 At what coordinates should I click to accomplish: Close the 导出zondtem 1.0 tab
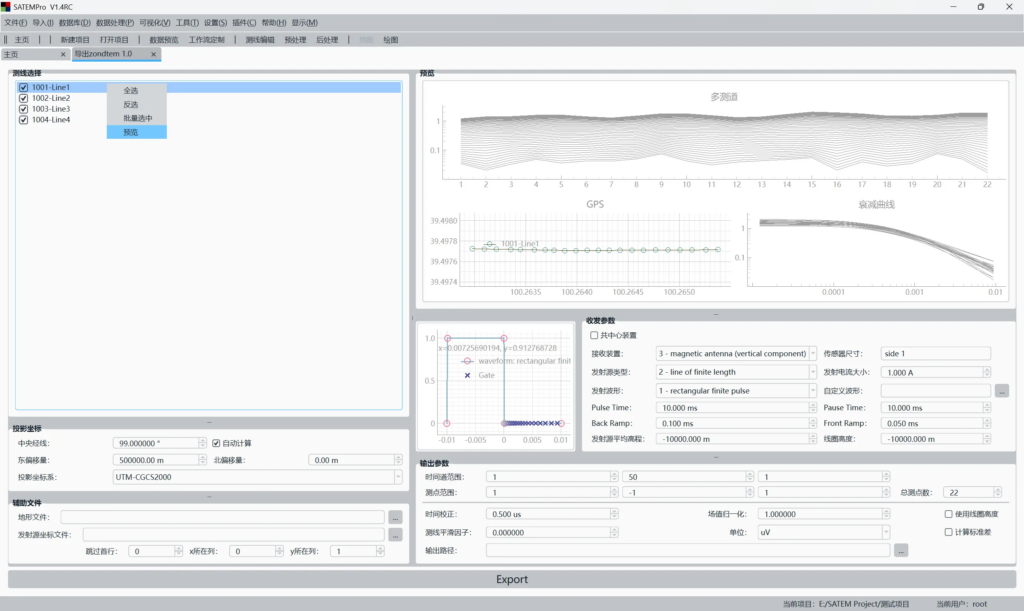point(153,54)
